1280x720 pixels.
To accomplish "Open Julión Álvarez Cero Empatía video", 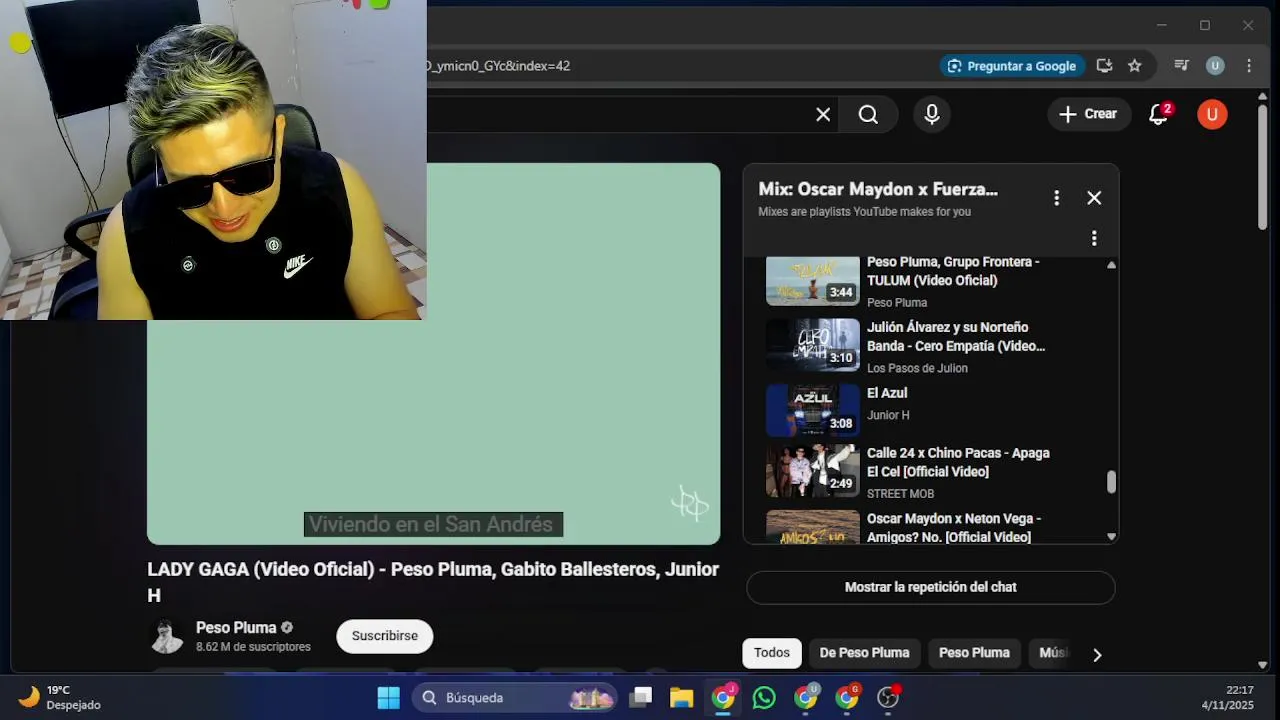I will click(x=956, y=337).
